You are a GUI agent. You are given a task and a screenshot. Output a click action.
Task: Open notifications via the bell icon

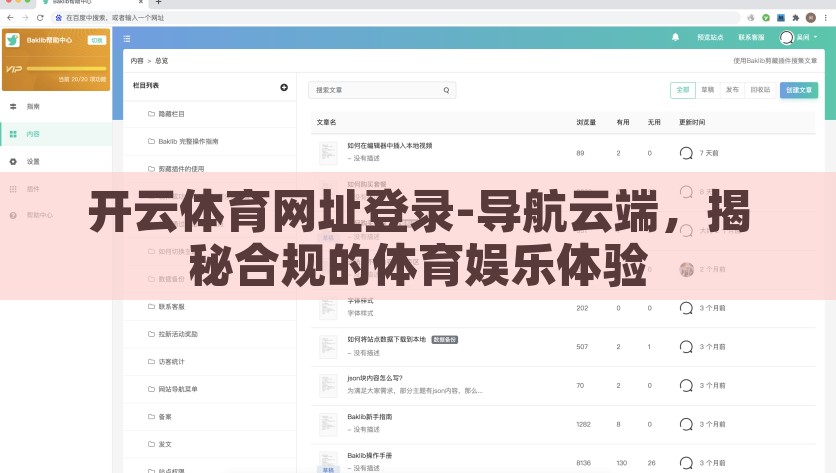coord(676,37)
